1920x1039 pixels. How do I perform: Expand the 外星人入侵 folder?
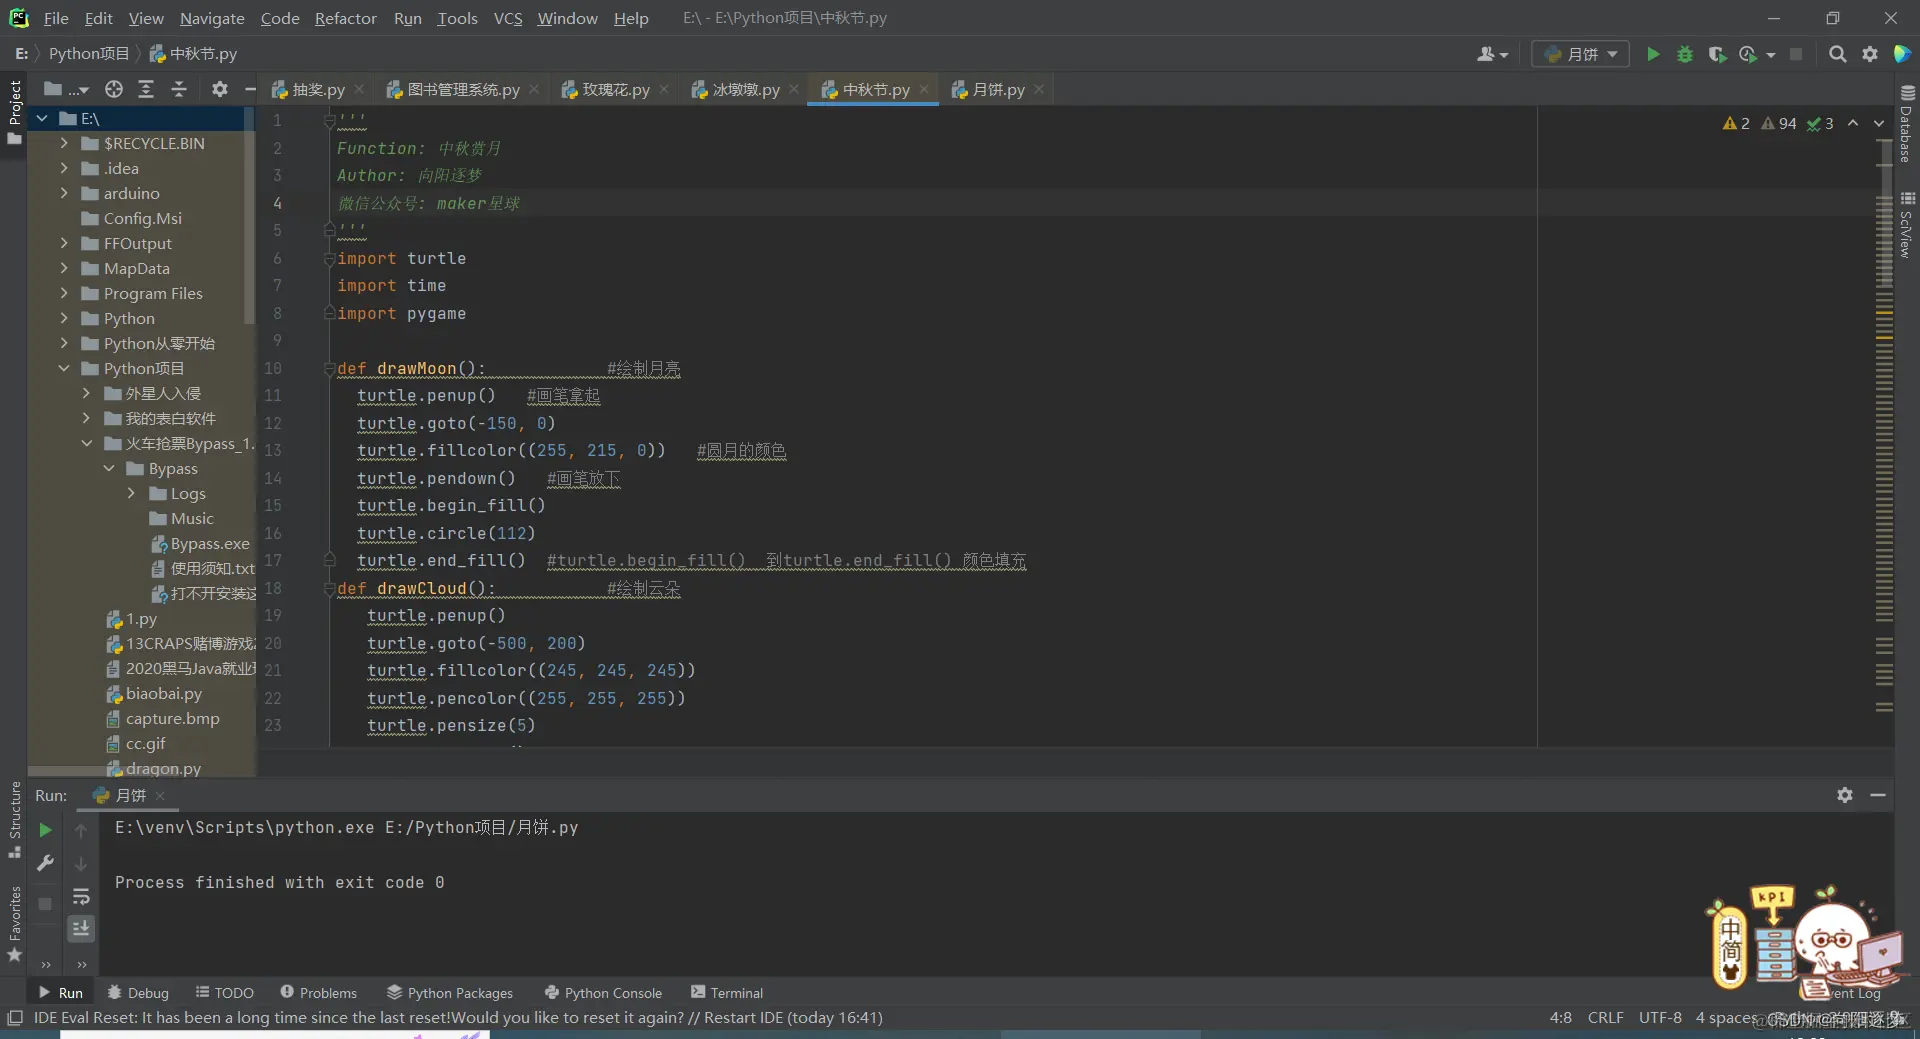click(x=86, y=393)
